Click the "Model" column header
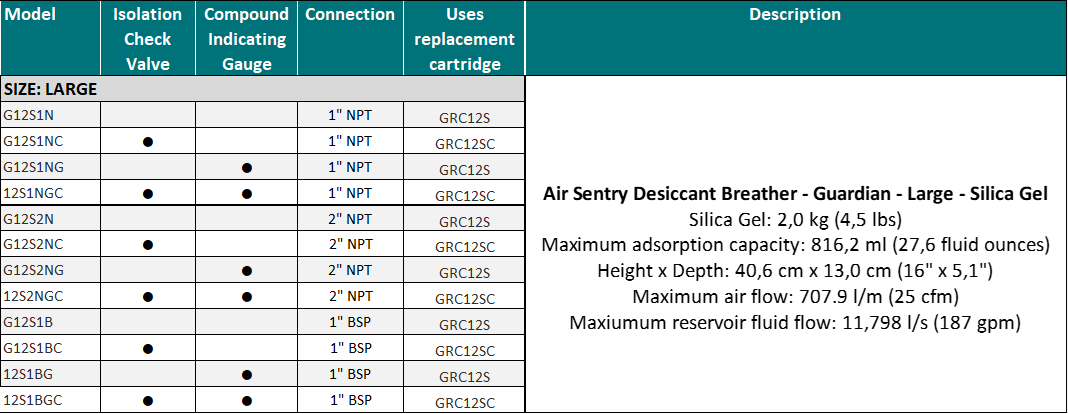This screenshot has width=1068, height=414. [x=28, y=15]
